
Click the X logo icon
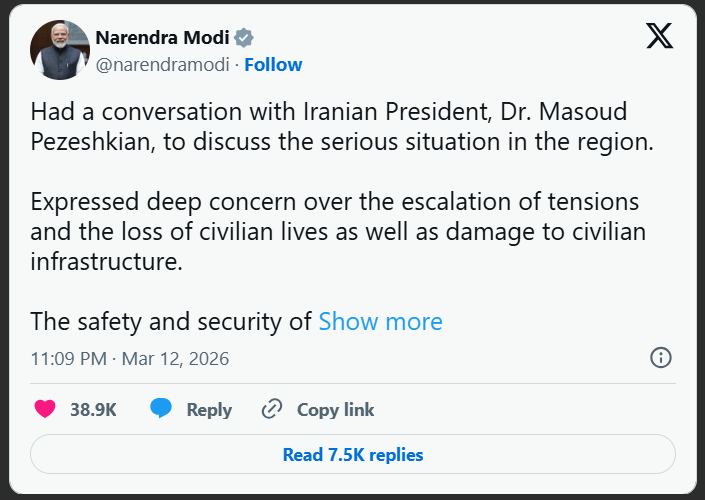point(659,37)
